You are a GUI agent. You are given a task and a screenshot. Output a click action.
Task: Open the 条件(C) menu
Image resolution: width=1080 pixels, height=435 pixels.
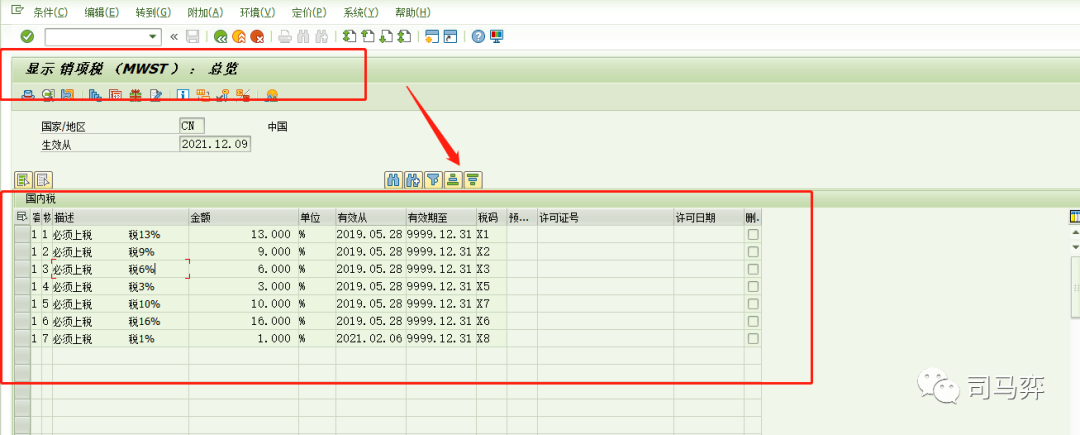[x=50, y=12]
